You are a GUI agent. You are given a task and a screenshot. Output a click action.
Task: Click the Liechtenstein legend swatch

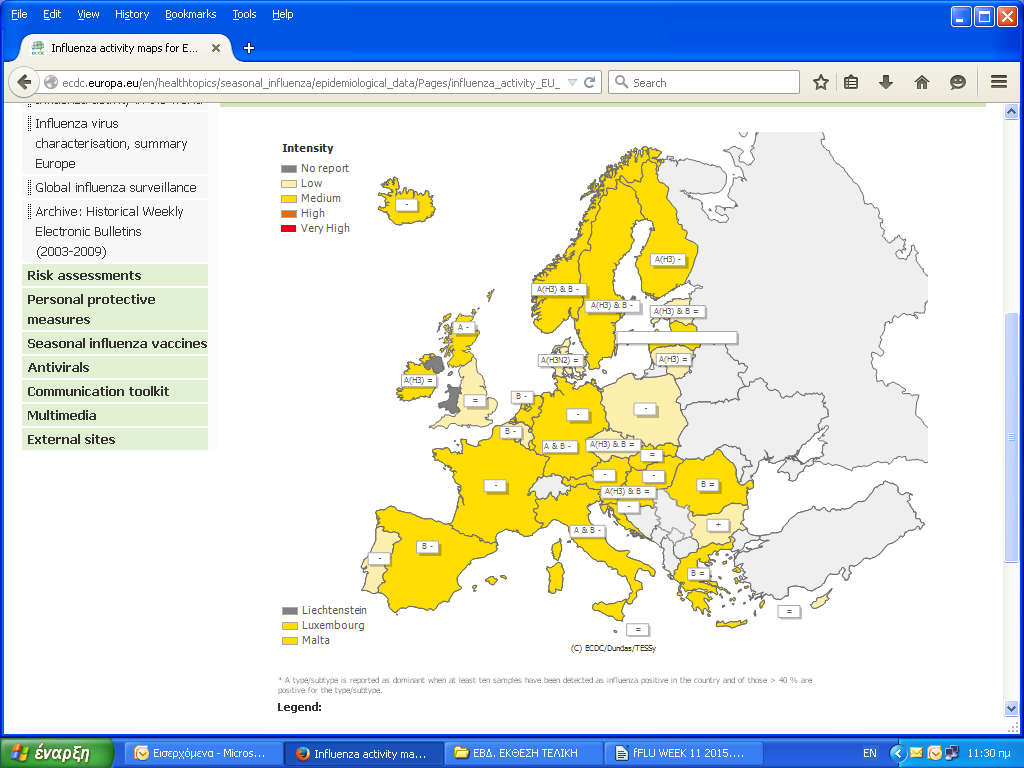[290, 611]
